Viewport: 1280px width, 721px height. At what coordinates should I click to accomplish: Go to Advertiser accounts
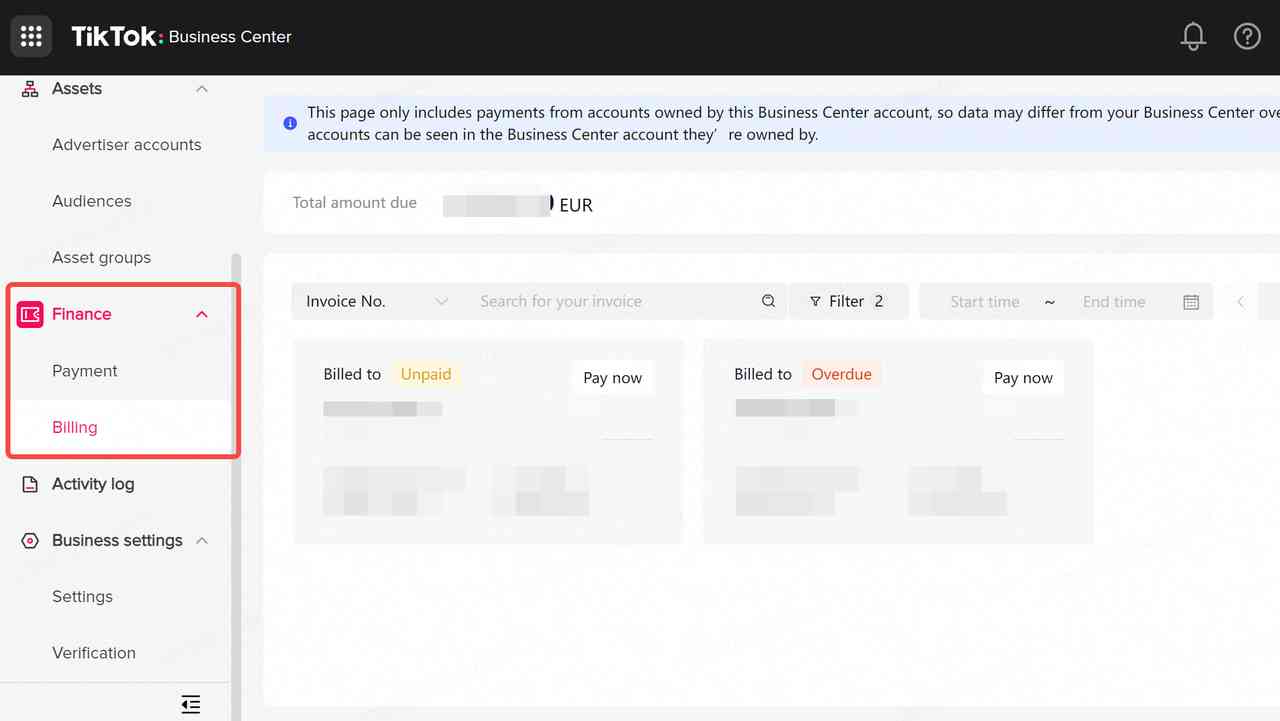pos(126,144)
